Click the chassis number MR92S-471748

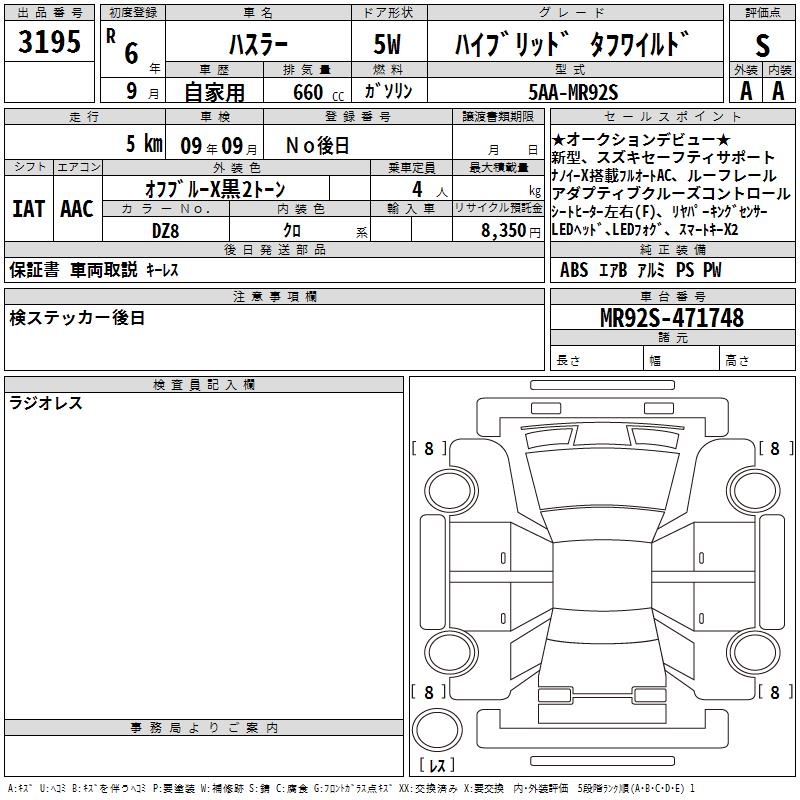coord(671,318)
